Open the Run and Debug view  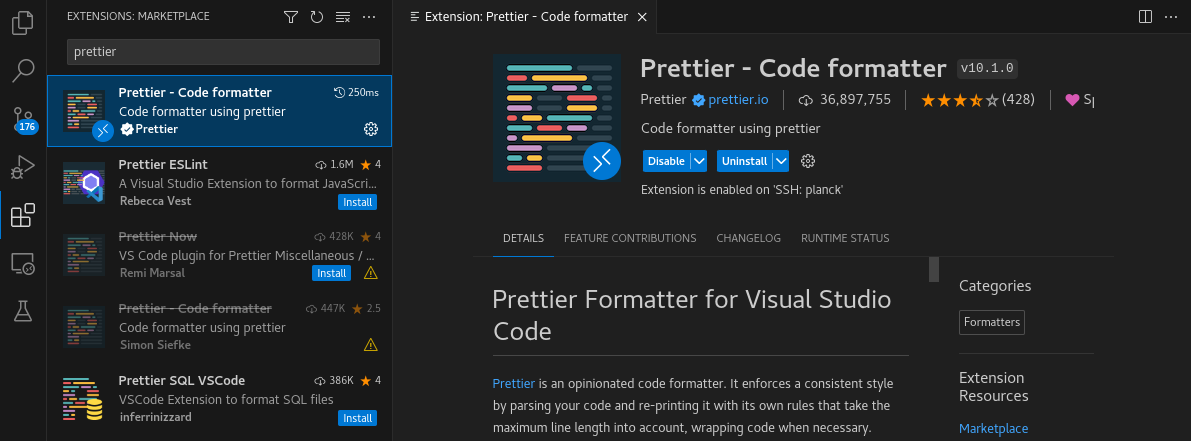pyautogui.click(x=23, y=166)
